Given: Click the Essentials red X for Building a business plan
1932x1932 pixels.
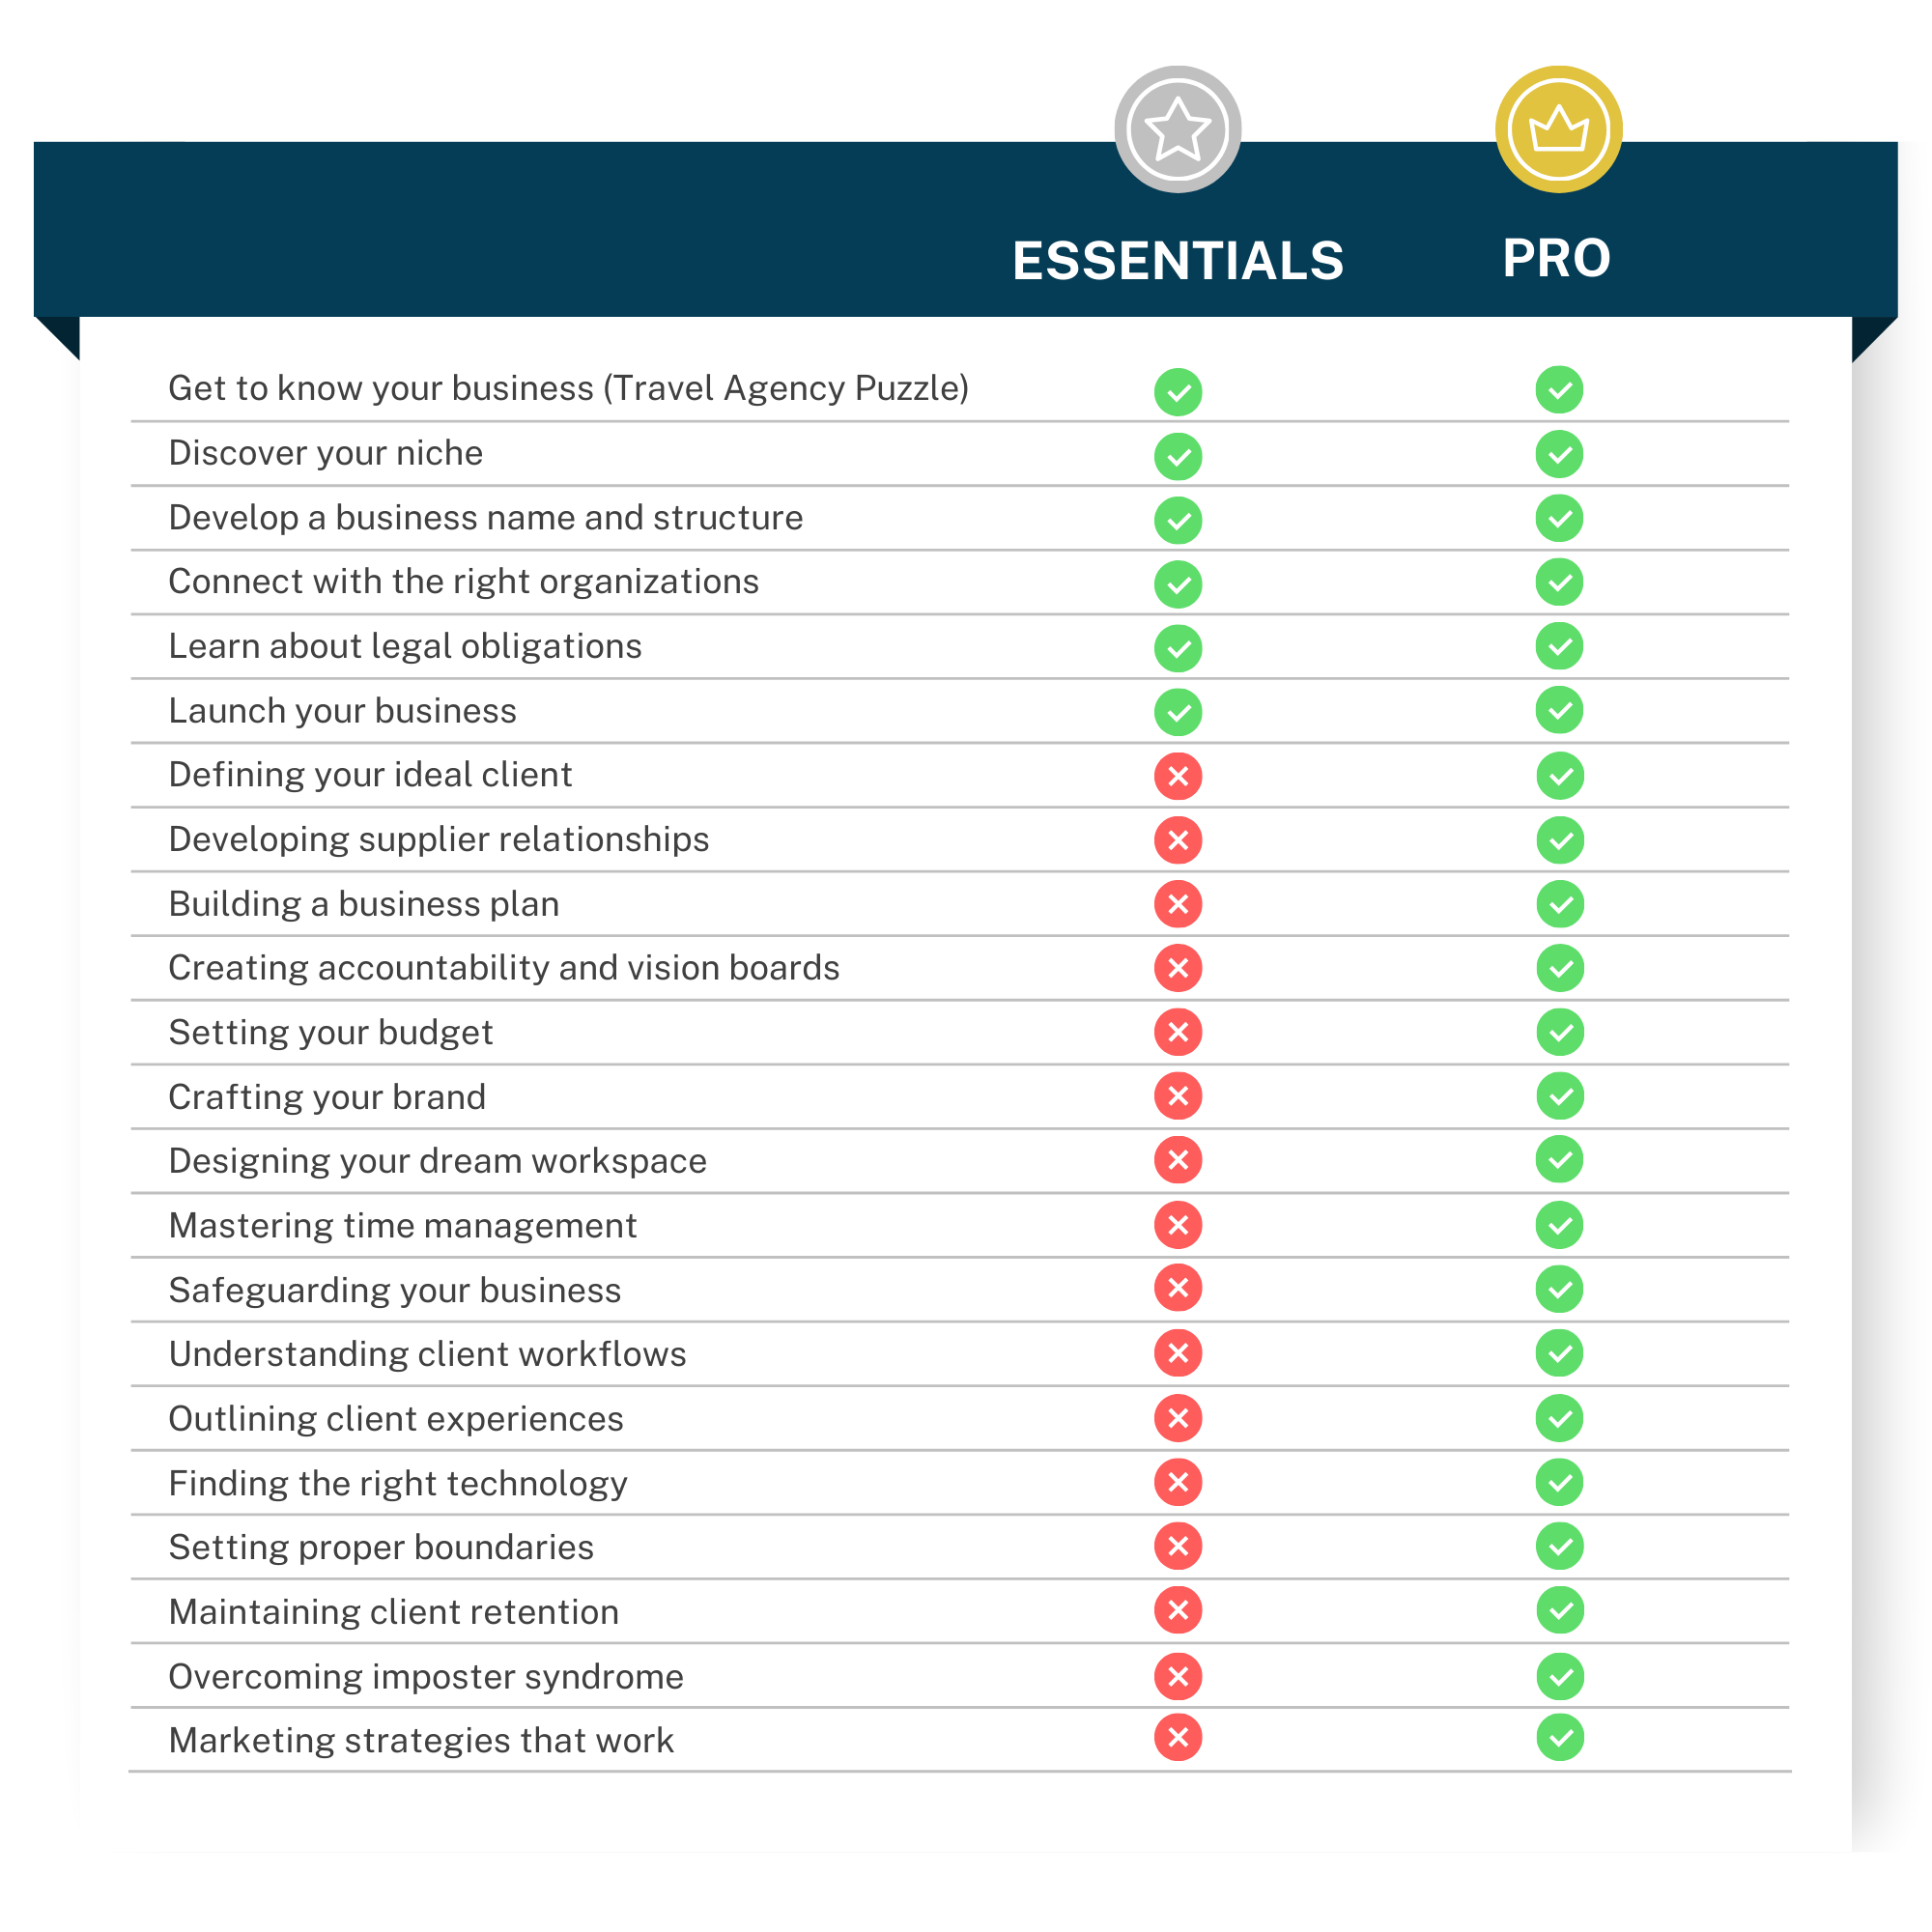Looking at the screenshot, I should click(x=1178, y=904).
